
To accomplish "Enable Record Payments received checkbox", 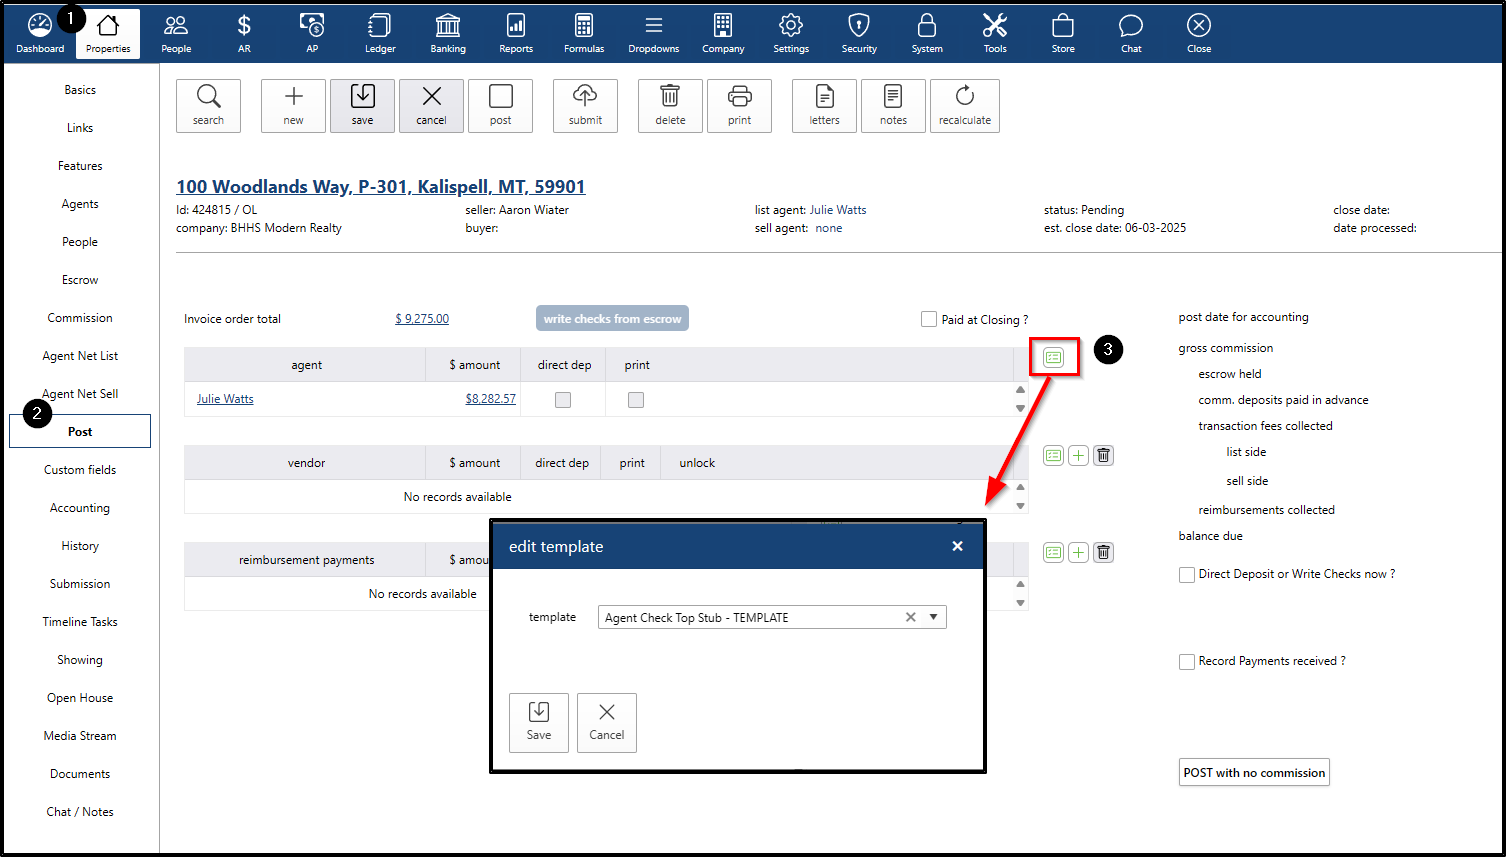I will (x=1187, y=662).
